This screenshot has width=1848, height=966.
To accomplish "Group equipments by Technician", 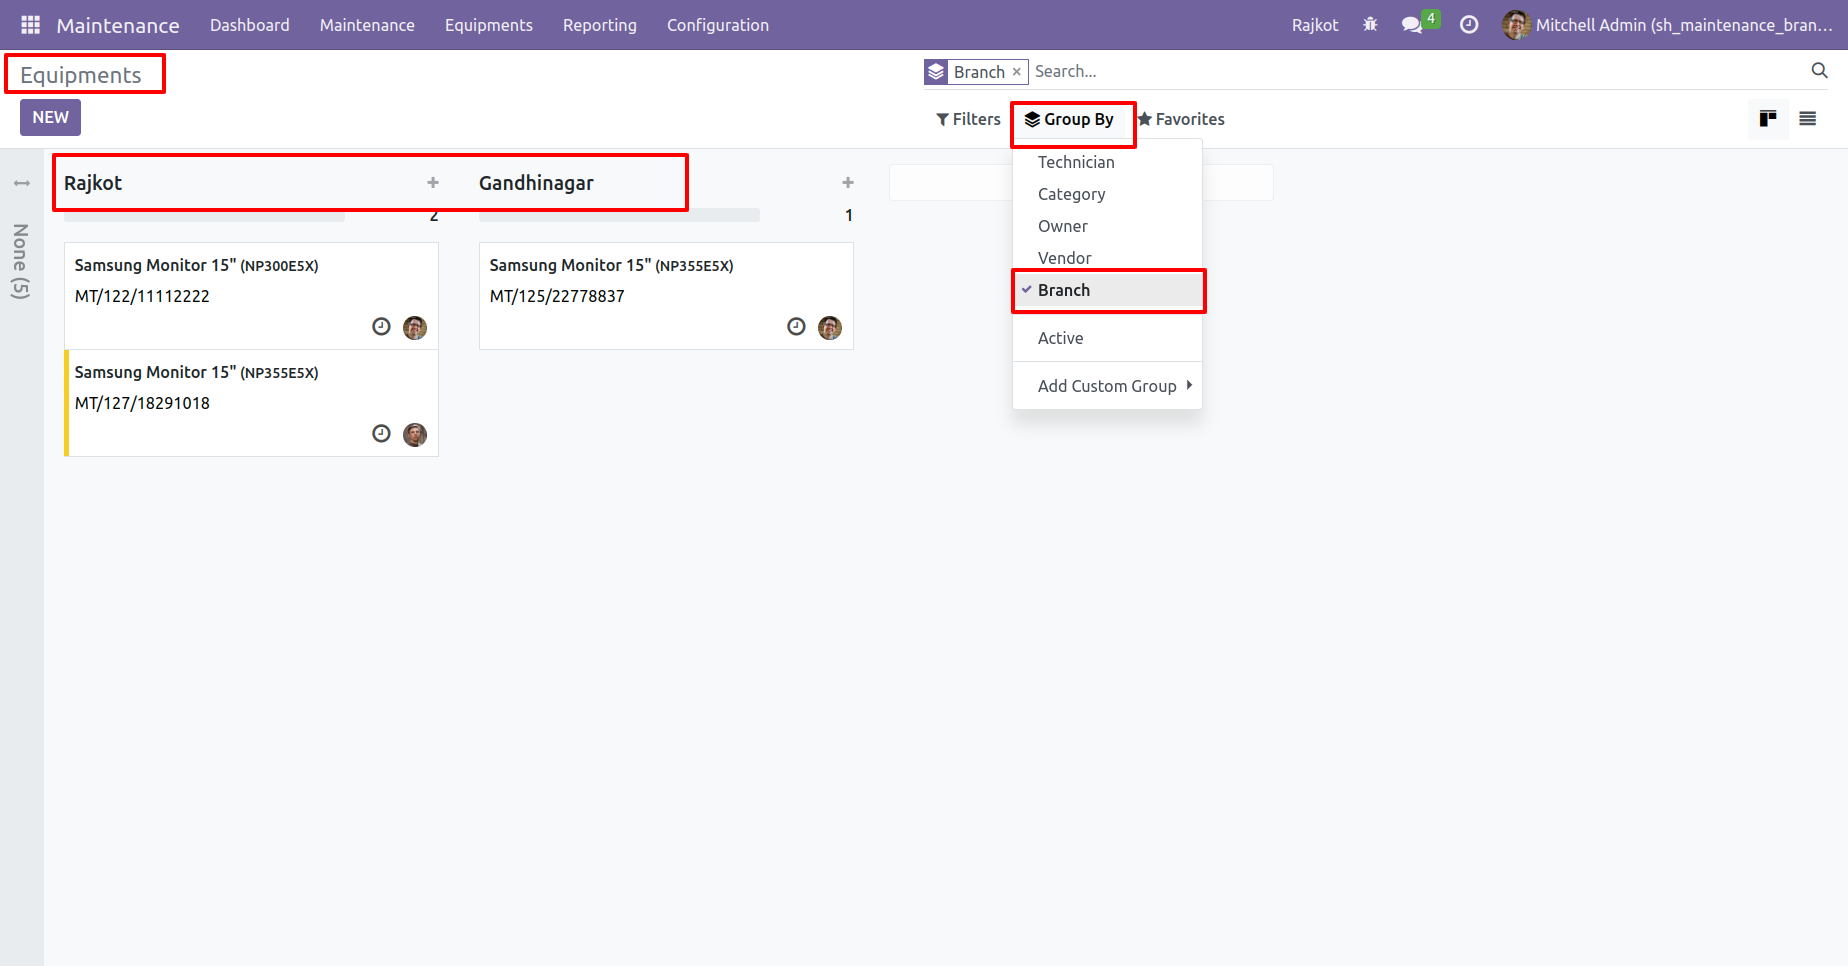I will [x=1107, y=162].
